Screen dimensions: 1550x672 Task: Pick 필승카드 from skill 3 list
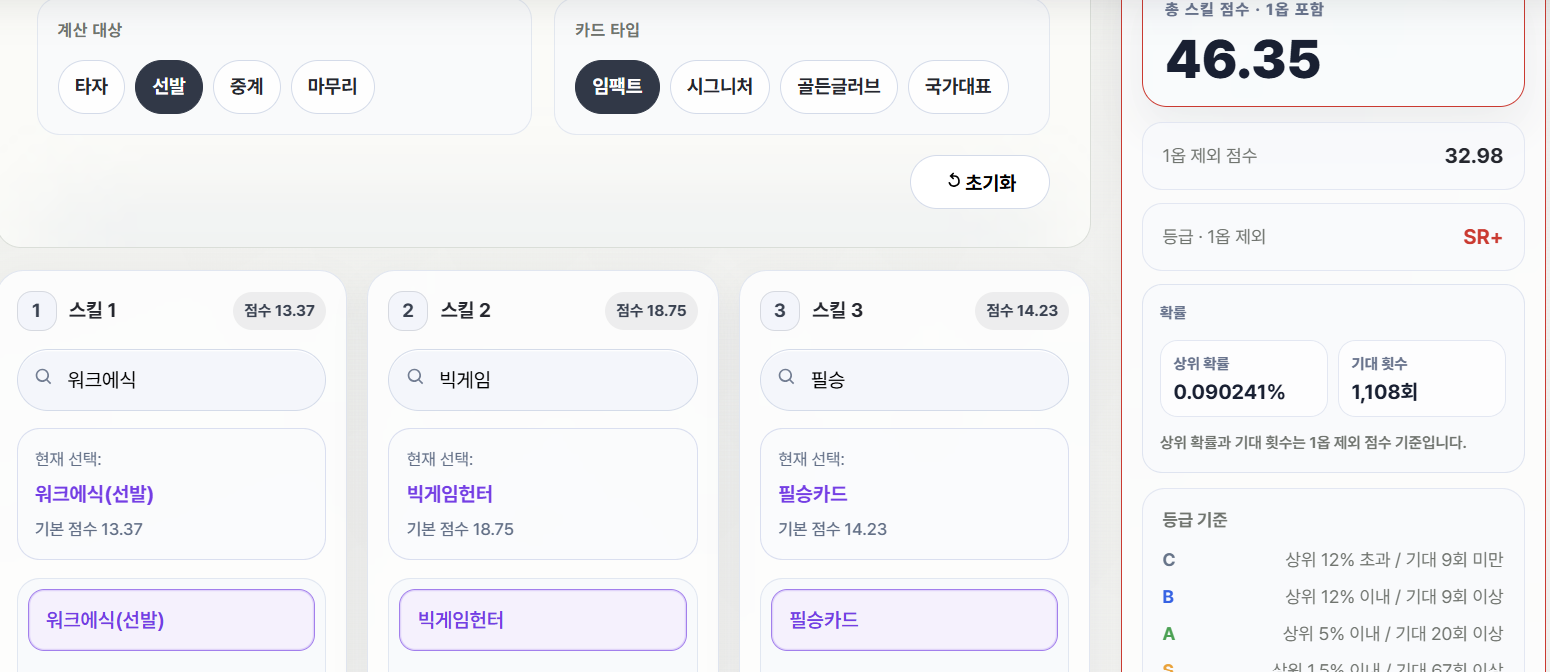(915, 620)
